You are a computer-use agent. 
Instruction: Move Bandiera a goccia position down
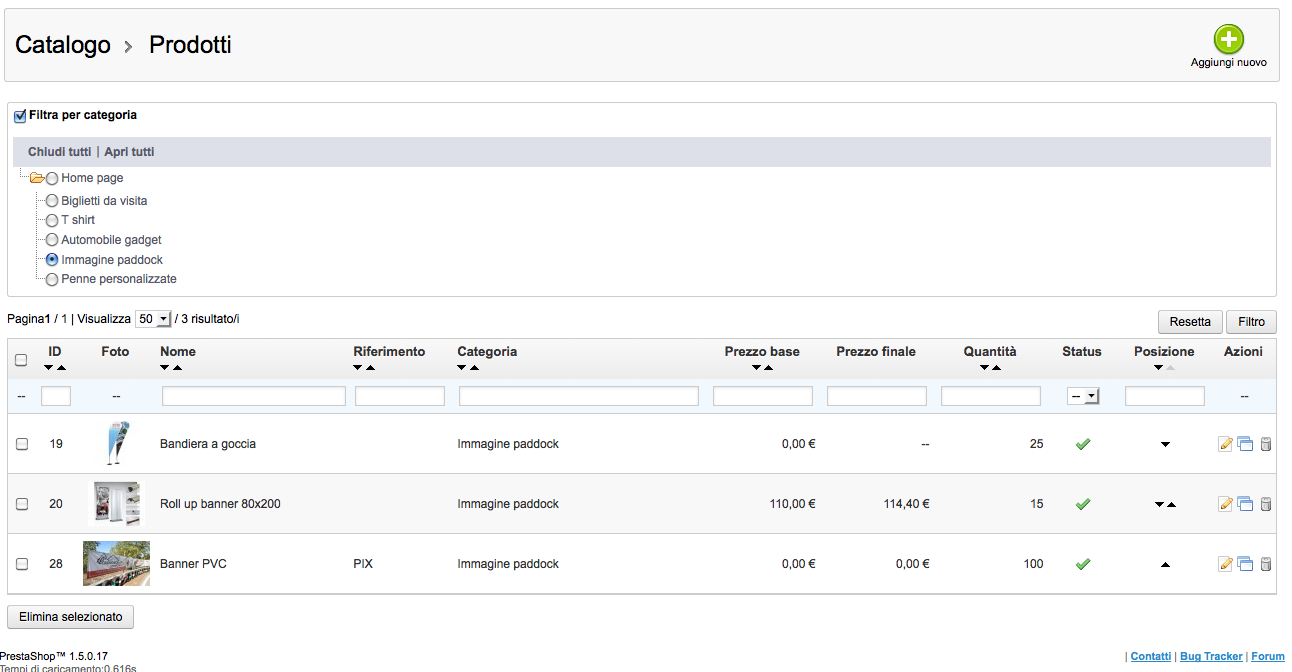[x=1165, y=444]
